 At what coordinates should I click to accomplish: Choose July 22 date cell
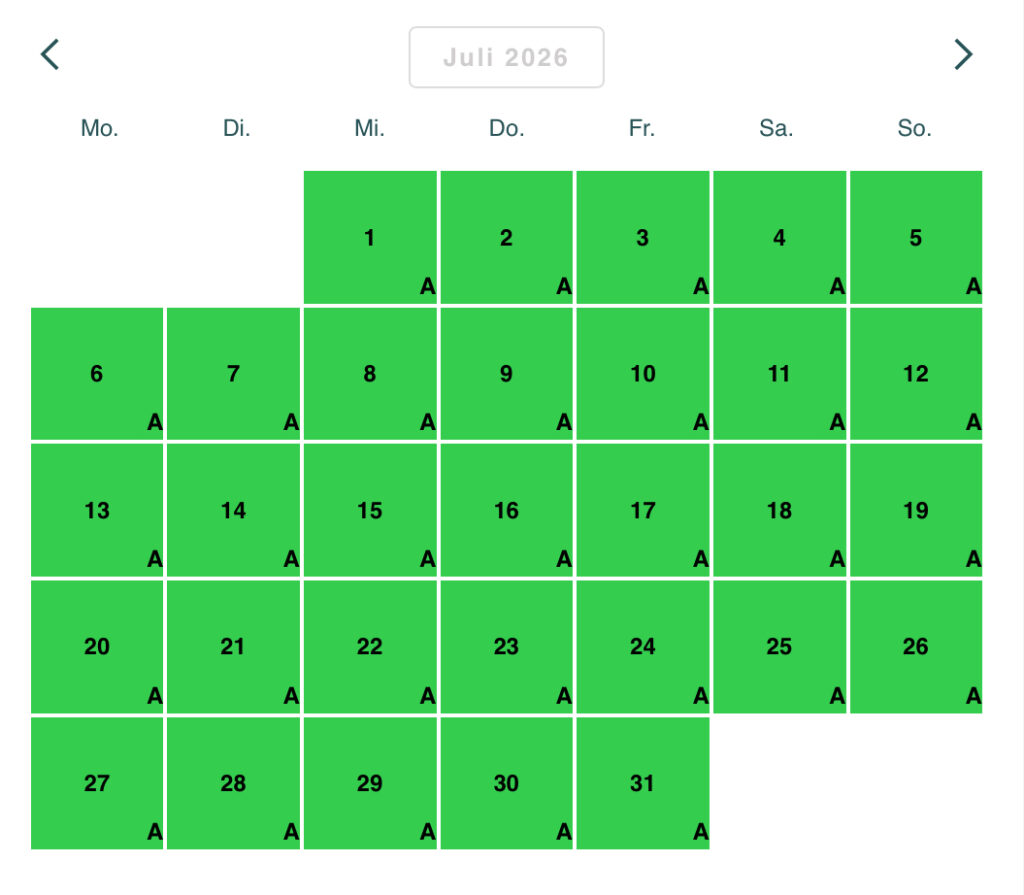370,646
